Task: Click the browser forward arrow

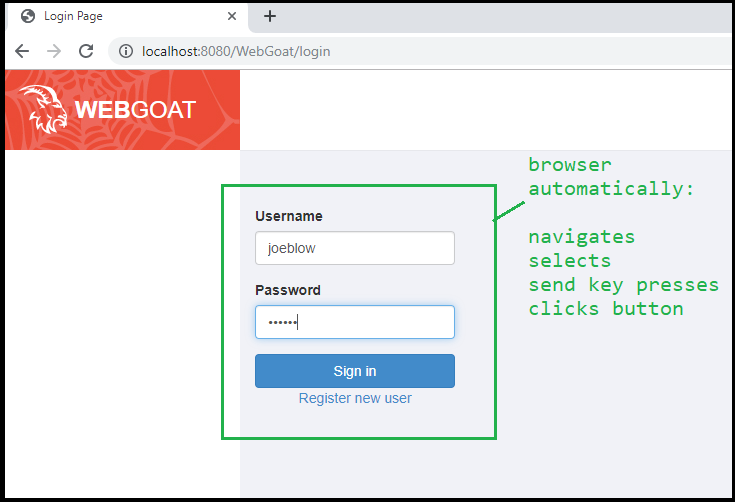Action: [54, 51]
